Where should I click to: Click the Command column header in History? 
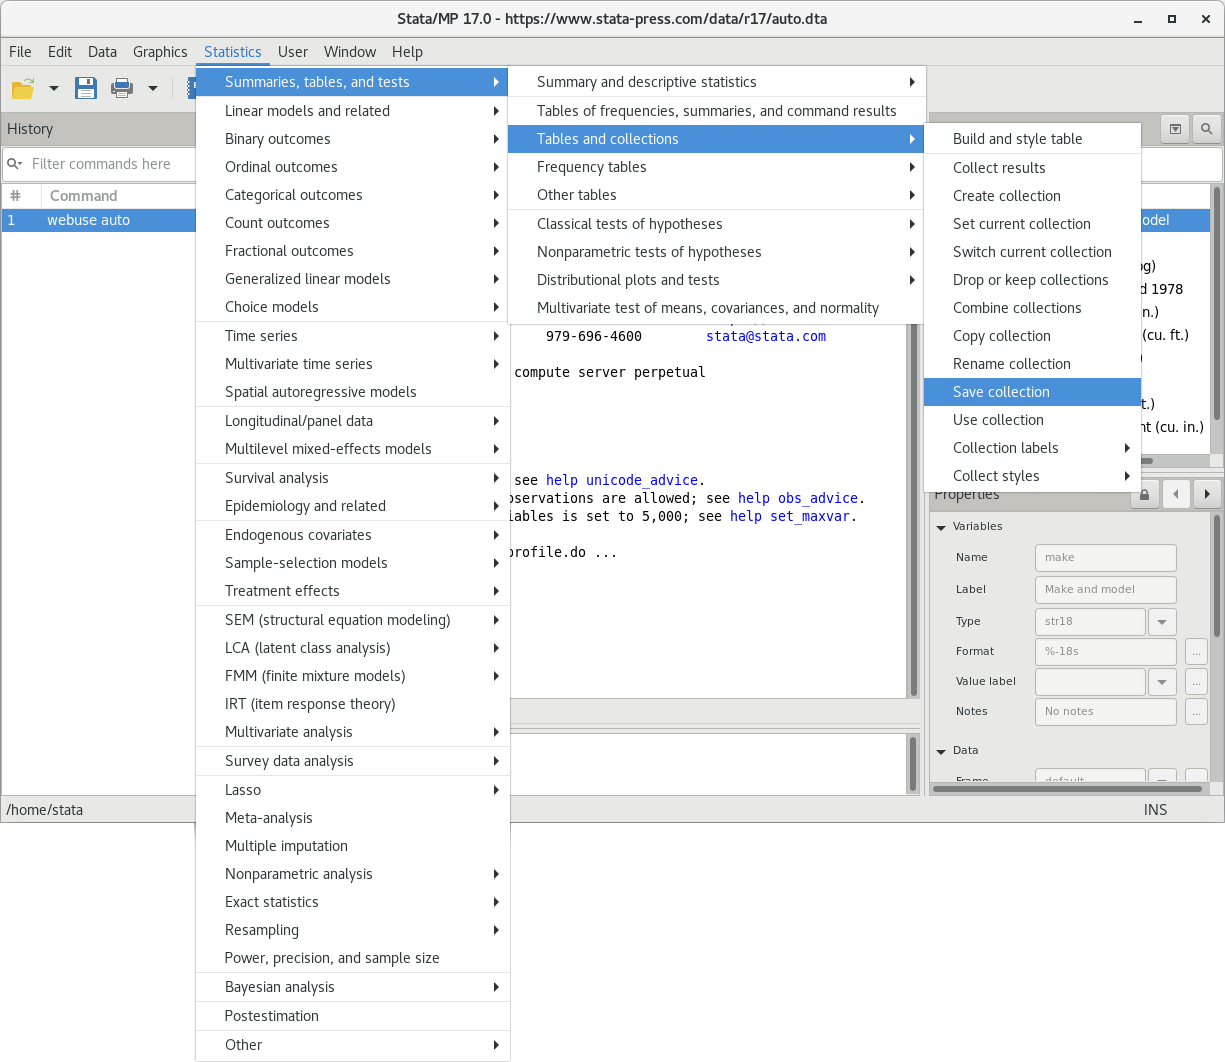point(84,196)
